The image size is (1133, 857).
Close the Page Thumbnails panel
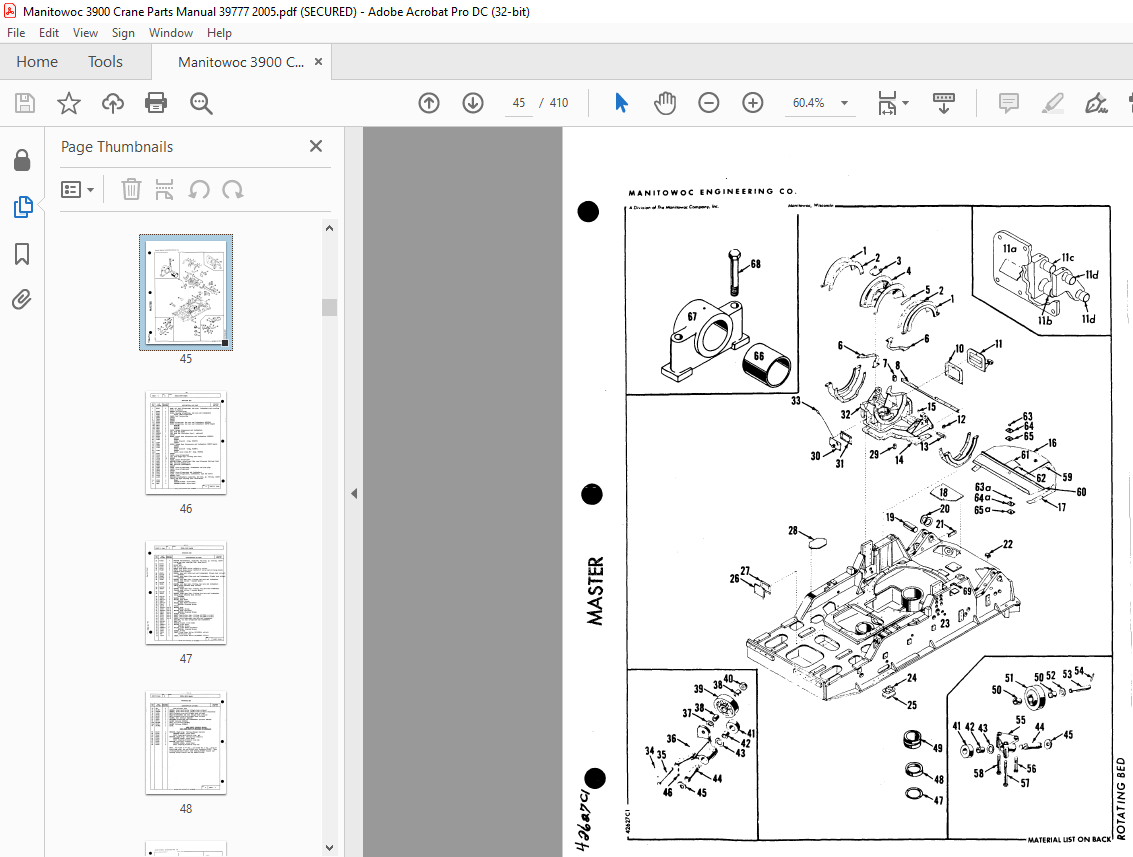tap(316, 146)
